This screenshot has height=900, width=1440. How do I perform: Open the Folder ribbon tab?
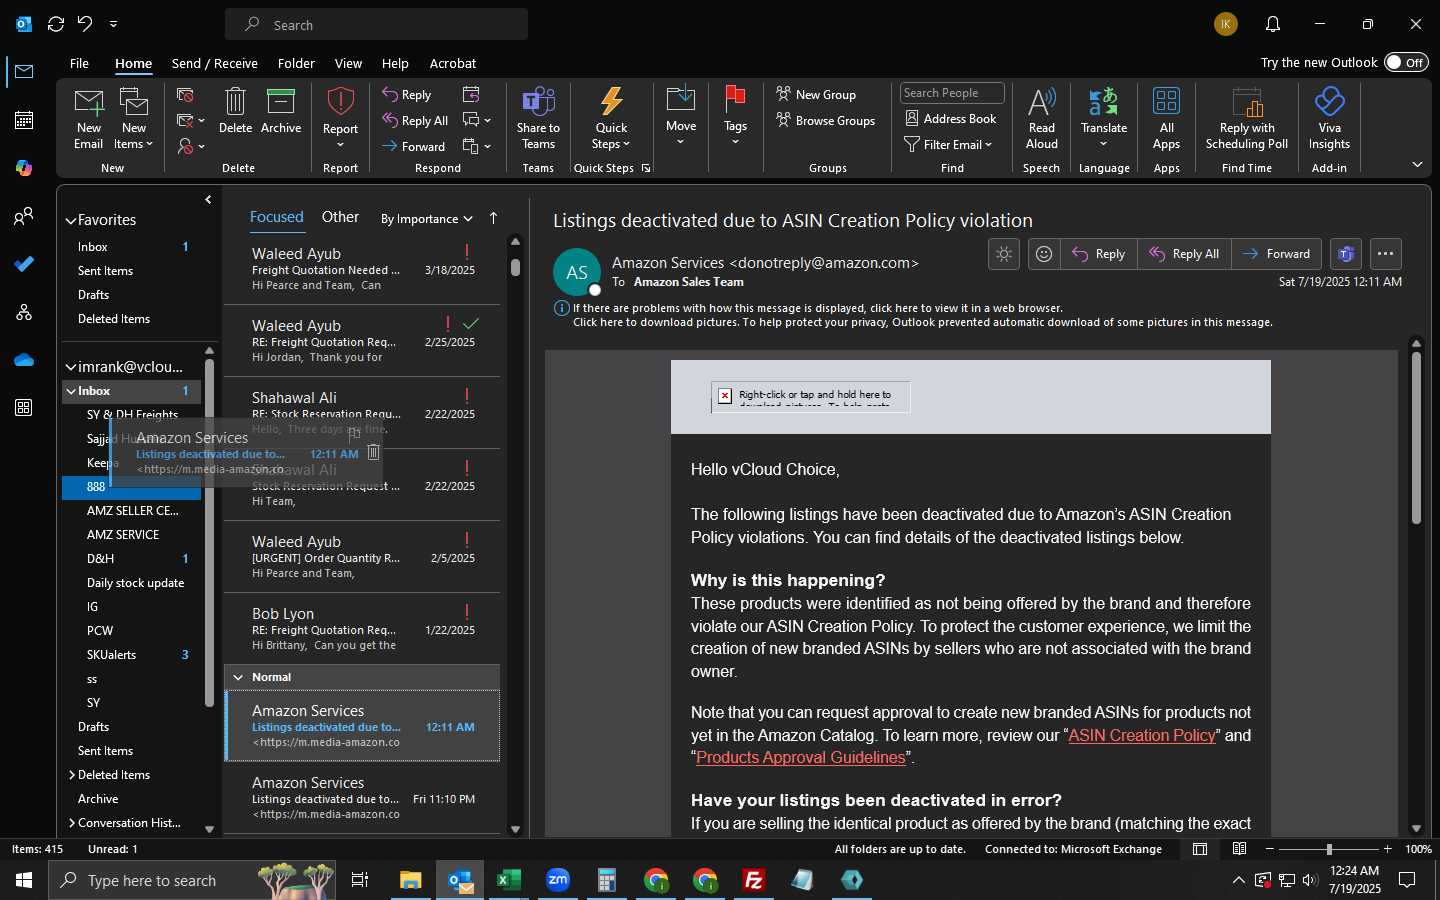pyautogui.click(x=296, y=63)
